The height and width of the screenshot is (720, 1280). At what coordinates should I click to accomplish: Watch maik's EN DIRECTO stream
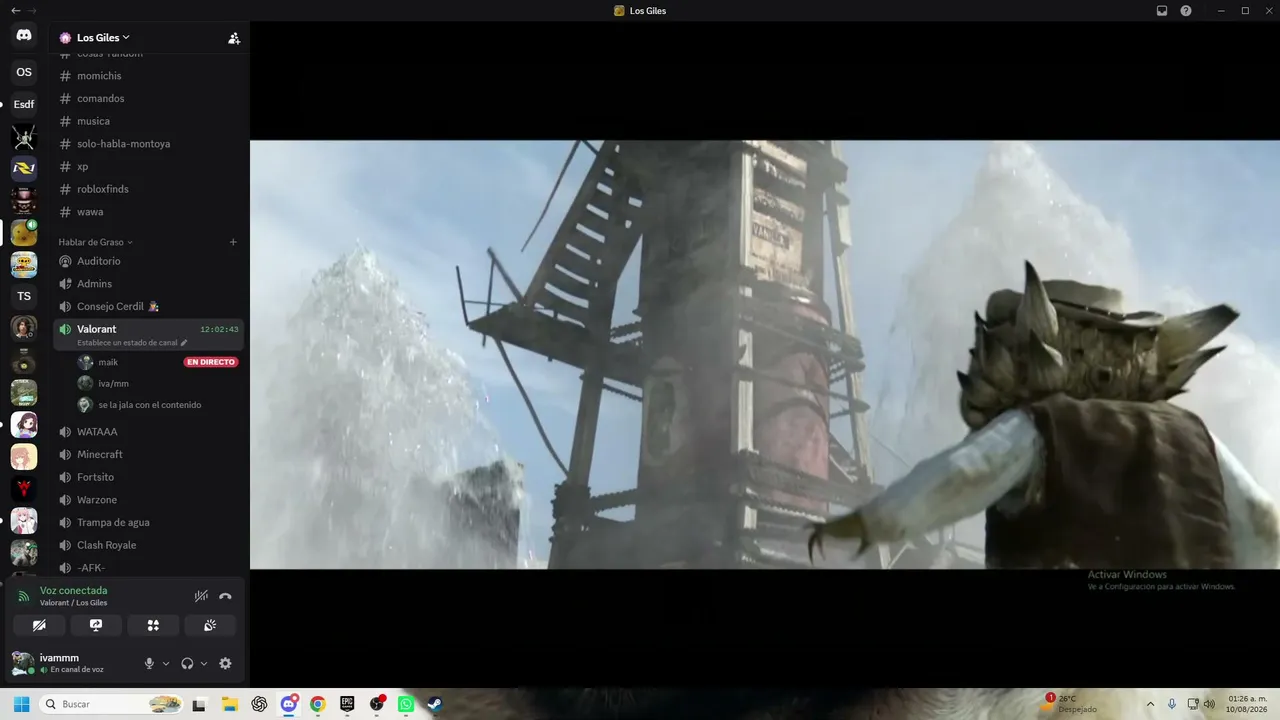click(x=211, y=362)
